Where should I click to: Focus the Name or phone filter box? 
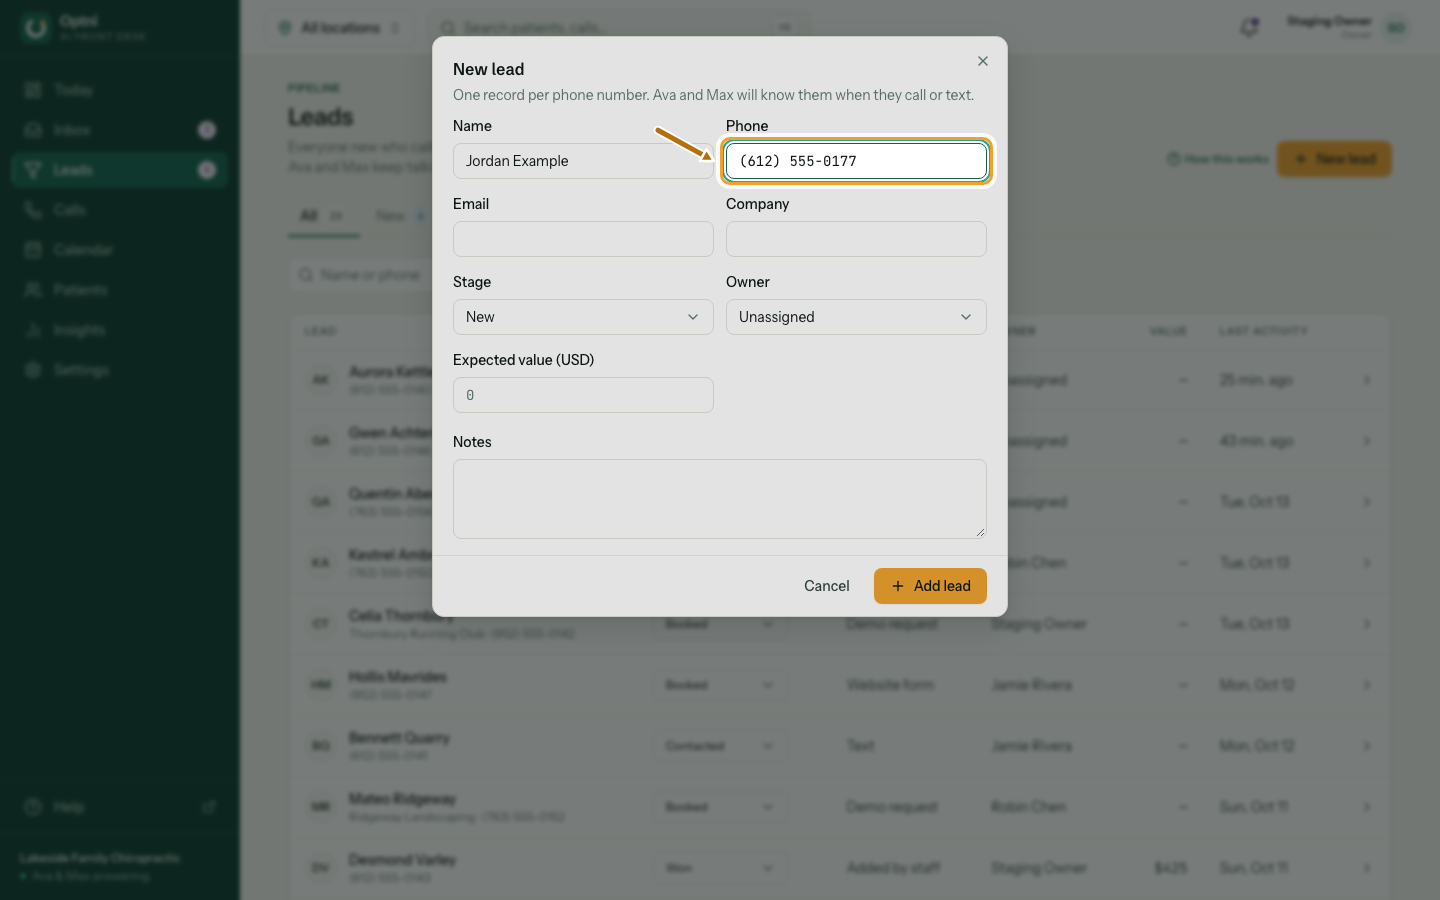click(362, 275)
